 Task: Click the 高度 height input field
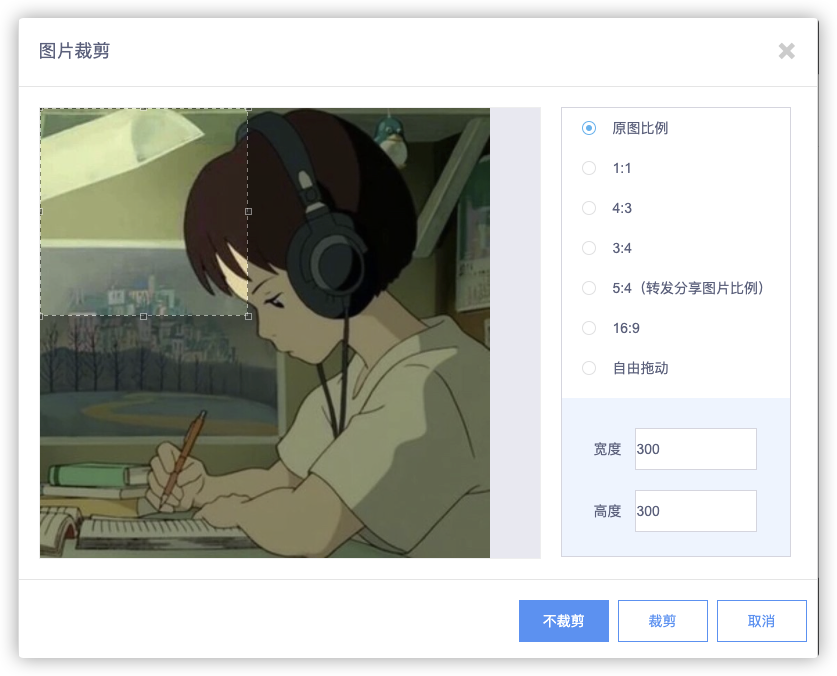pyautogui.click(x=696, y=511)
